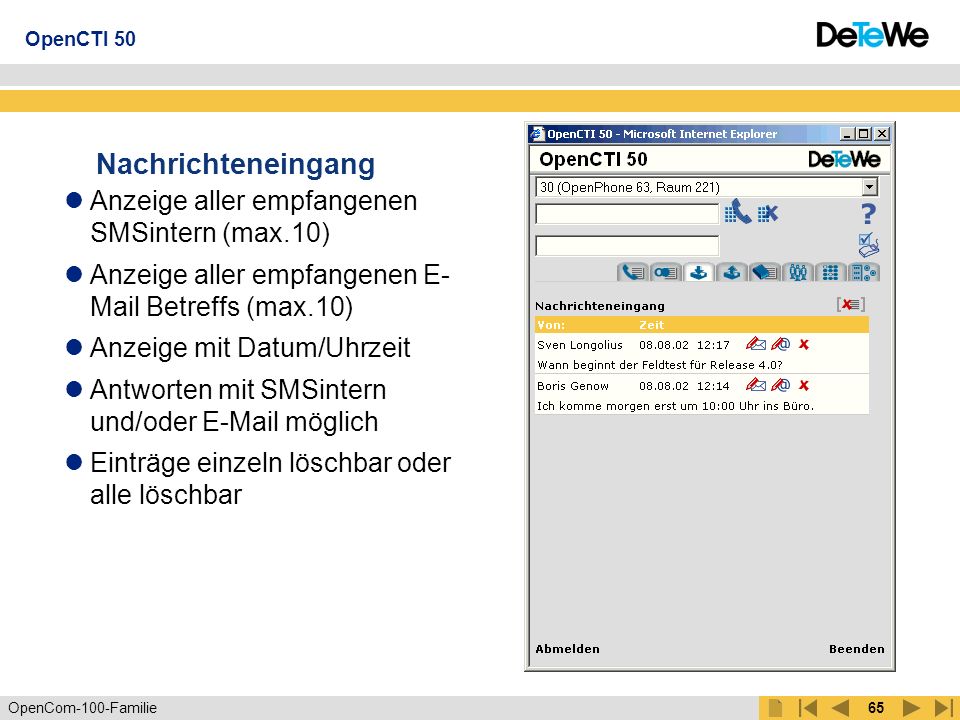Open the system configuration tab at far right
Image resolution: width=960 pixels, height=720 pixels.
point(864,272)
